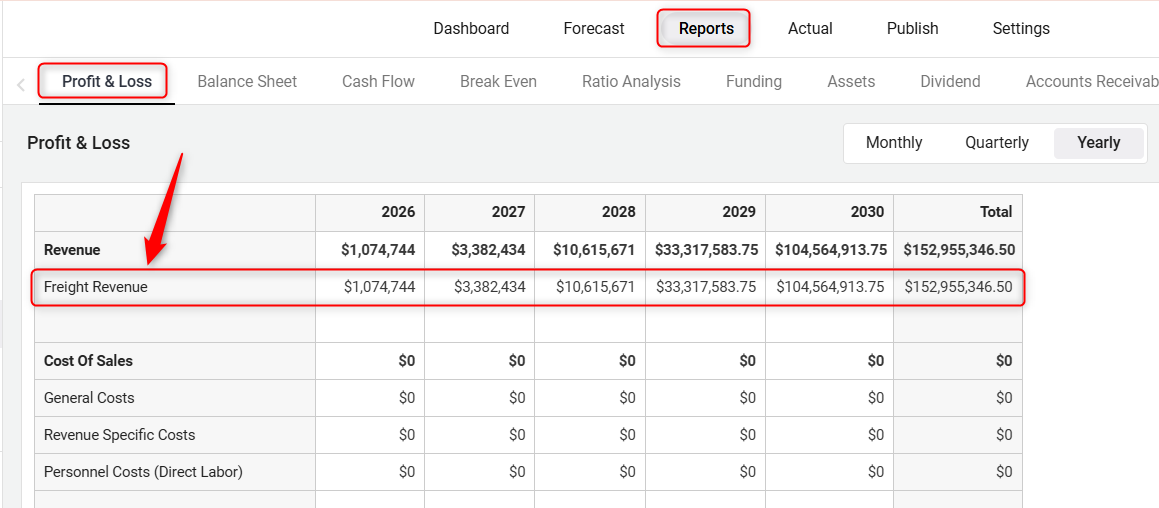This screenshot has height=508, width=1159.
Task: Click the Publish menu item
Action: pos(912,28)
